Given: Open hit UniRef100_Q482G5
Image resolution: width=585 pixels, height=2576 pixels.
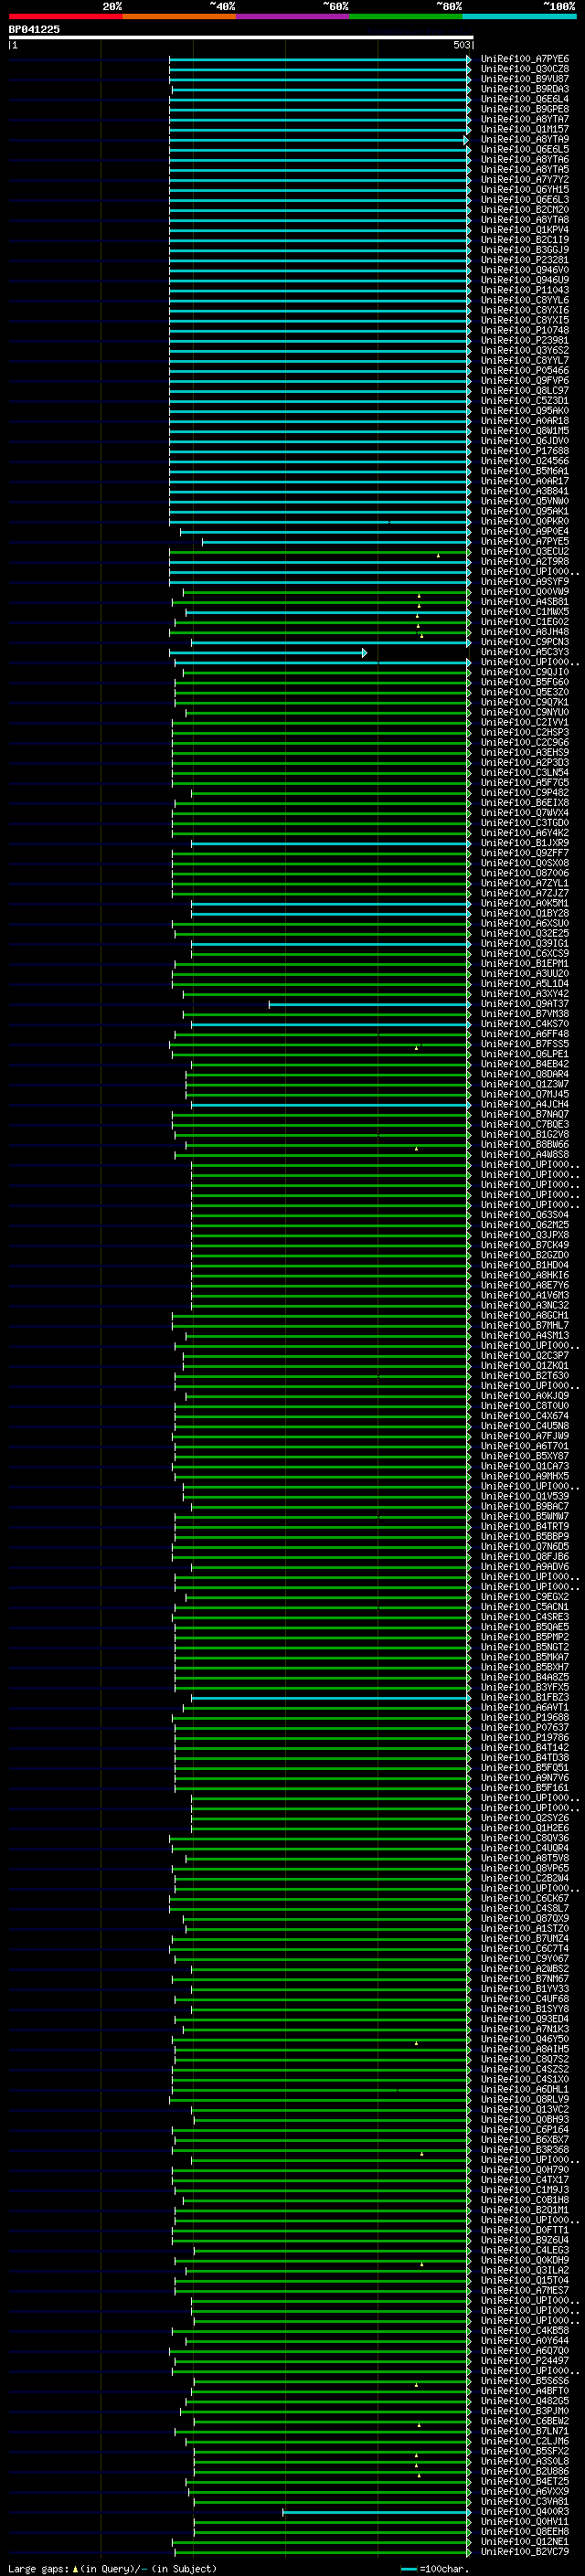Looking at the screenshot, I should coord(525,2400).
